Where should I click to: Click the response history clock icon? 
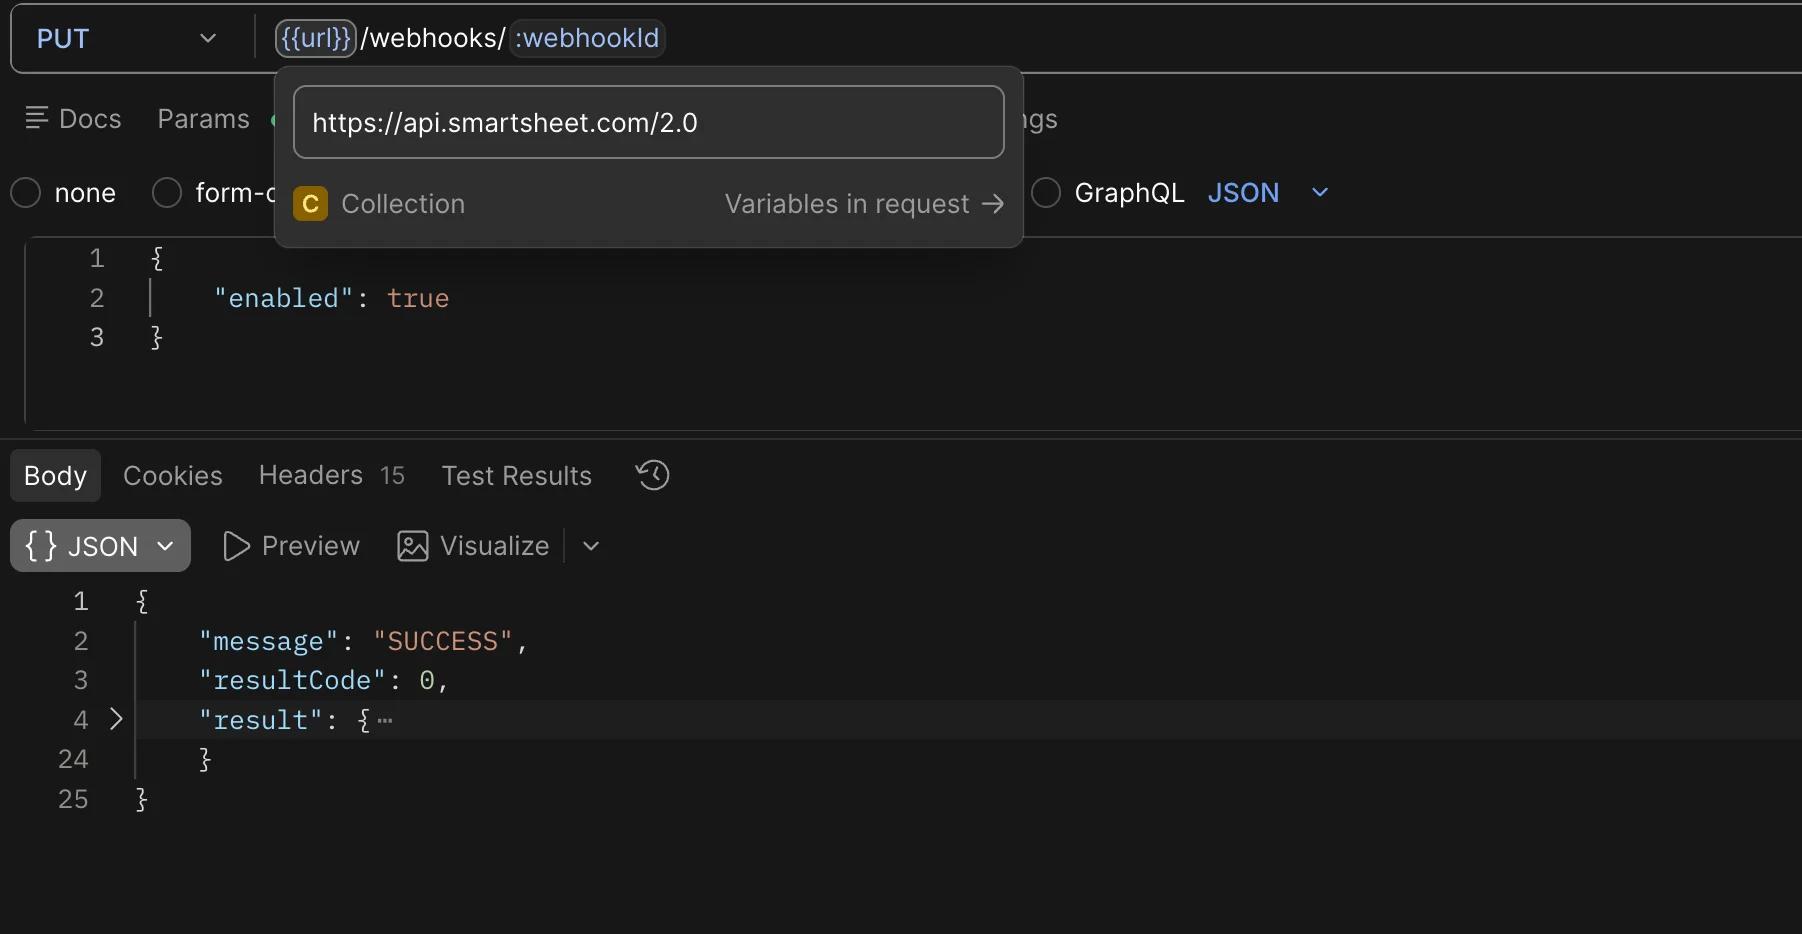point(653,475)
